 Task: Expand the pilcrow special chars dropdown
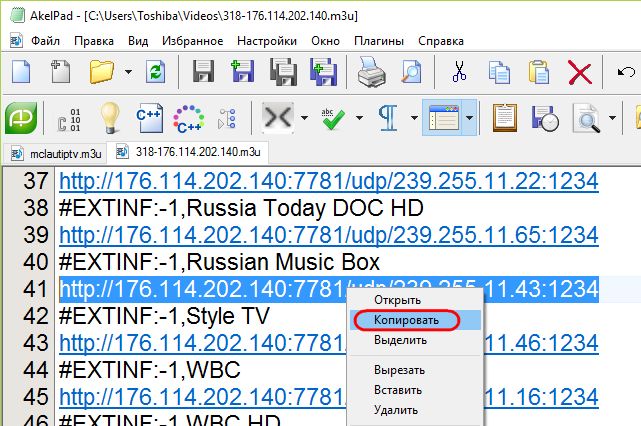[414, 118]
